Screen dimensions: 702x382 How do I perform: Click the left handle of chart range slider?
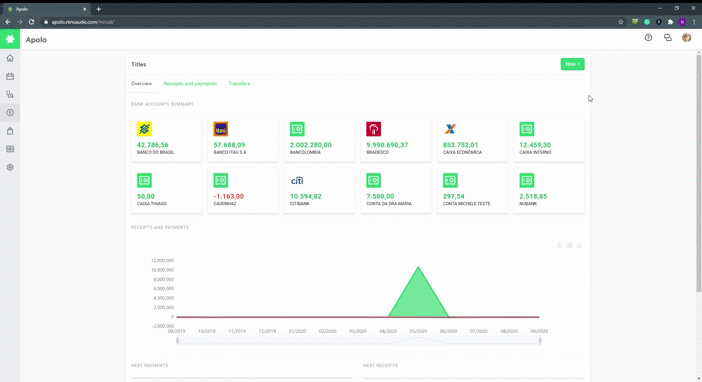[x=178, y=341]
